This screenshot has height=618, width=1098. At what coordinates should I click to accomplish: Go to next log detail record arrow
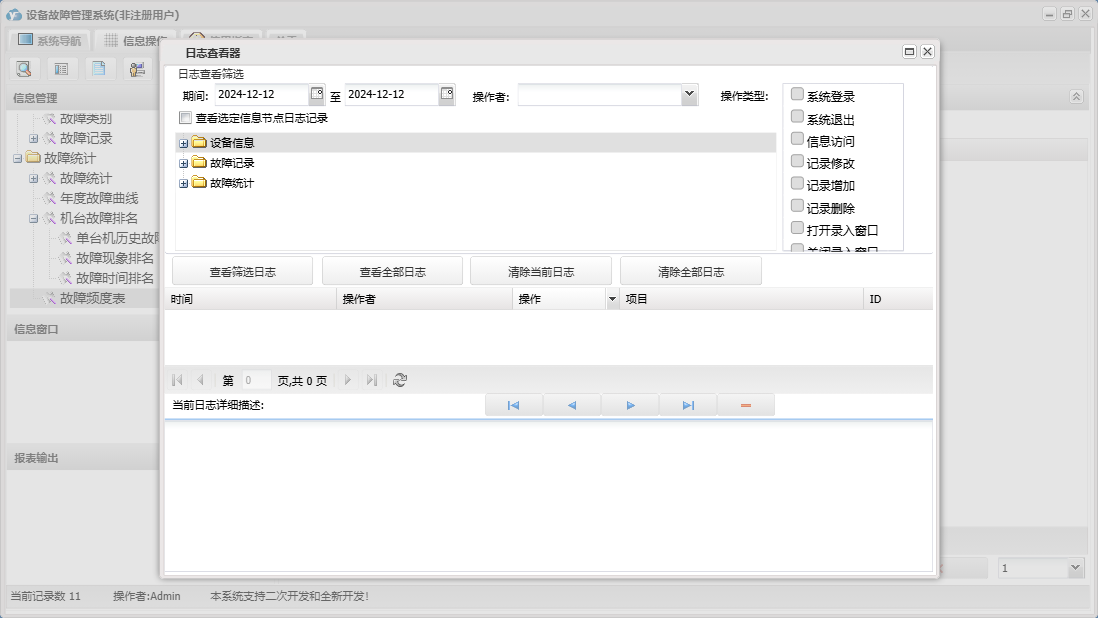(630, 405)
